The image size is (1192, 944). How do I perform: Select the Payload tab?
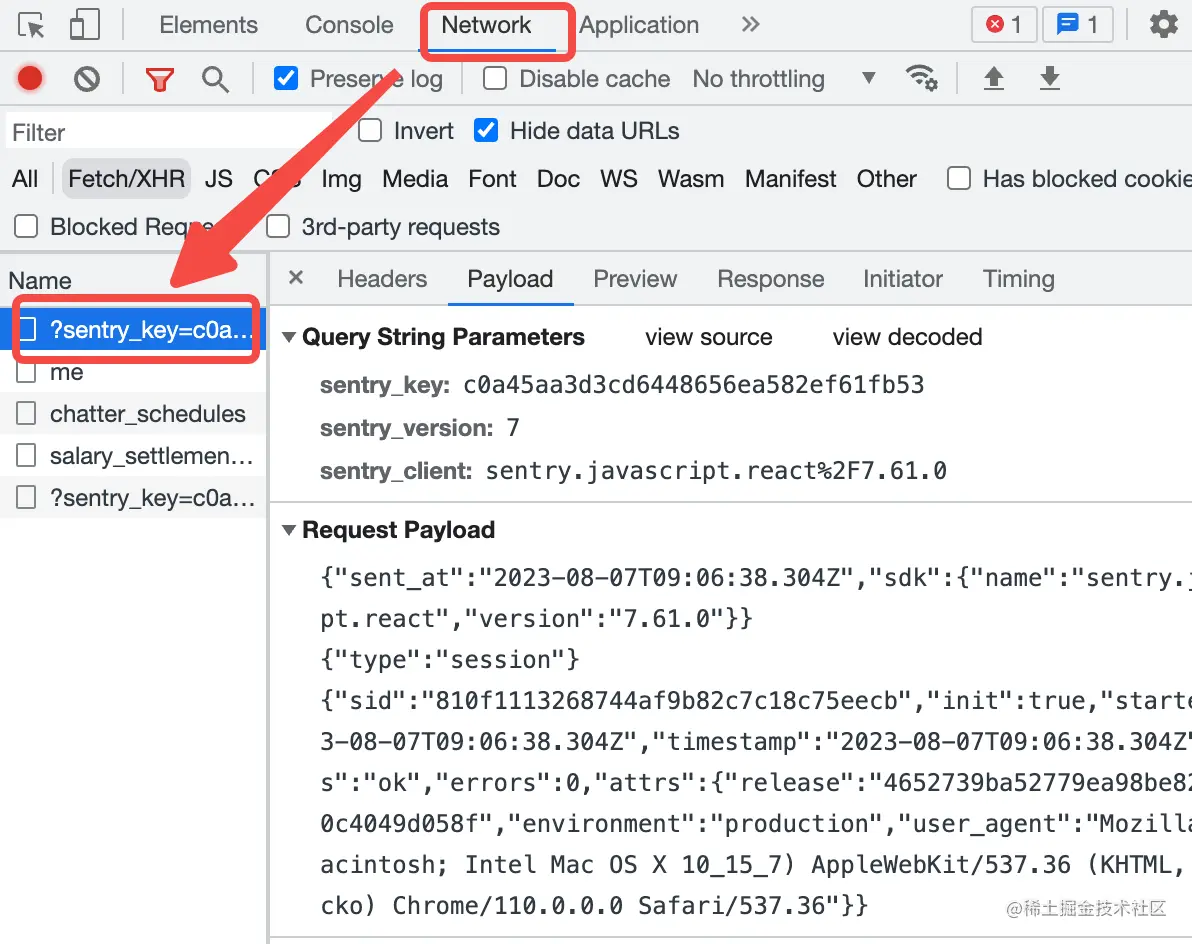click(x=510, y=279)
